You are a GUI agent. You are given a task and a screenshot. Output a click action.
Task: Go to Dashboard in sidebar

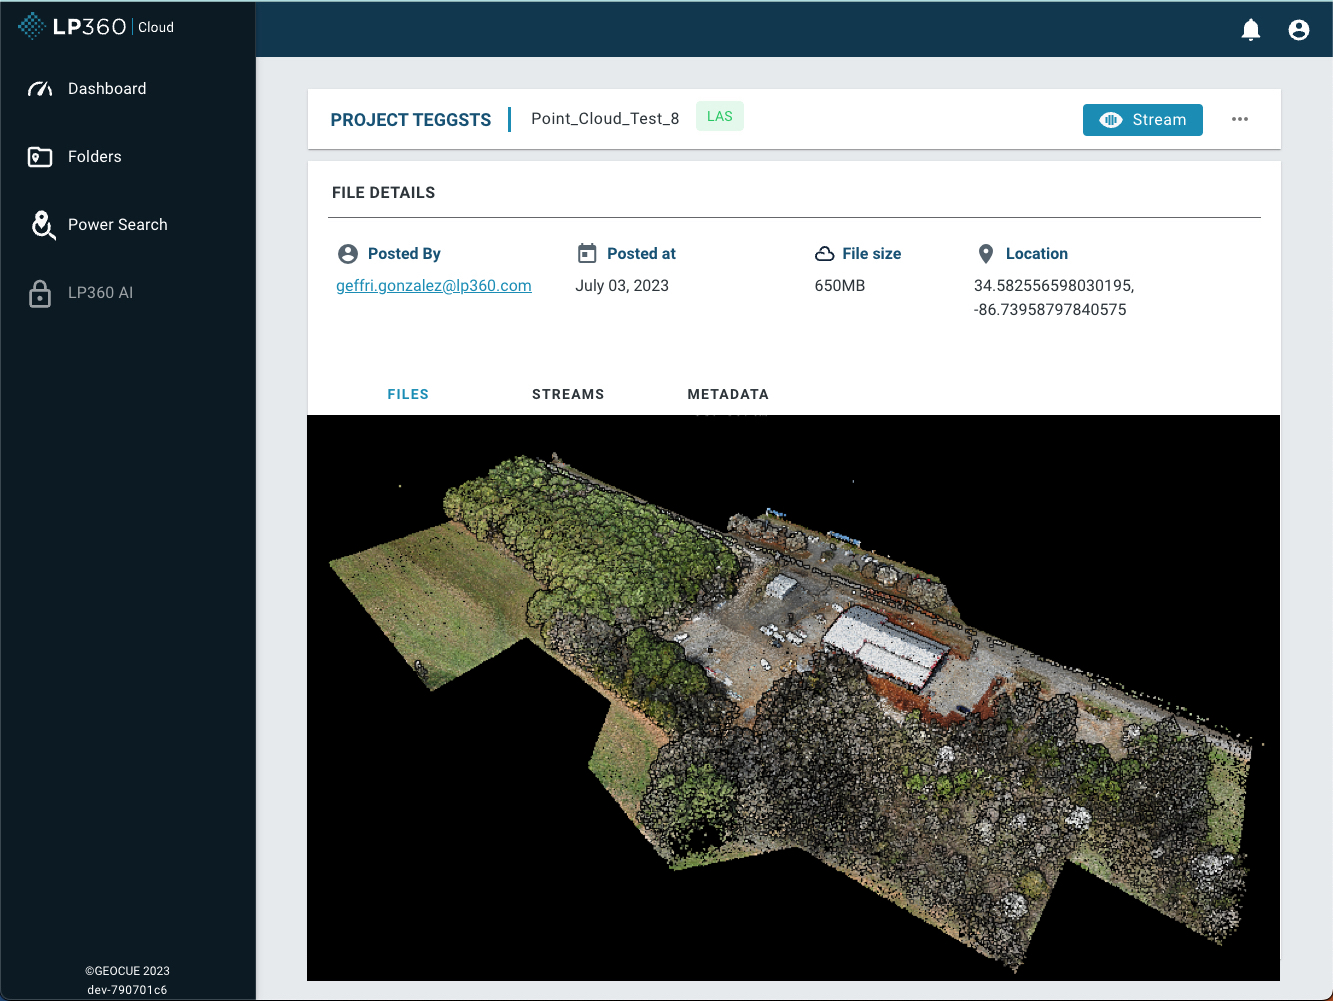[107, 89]
